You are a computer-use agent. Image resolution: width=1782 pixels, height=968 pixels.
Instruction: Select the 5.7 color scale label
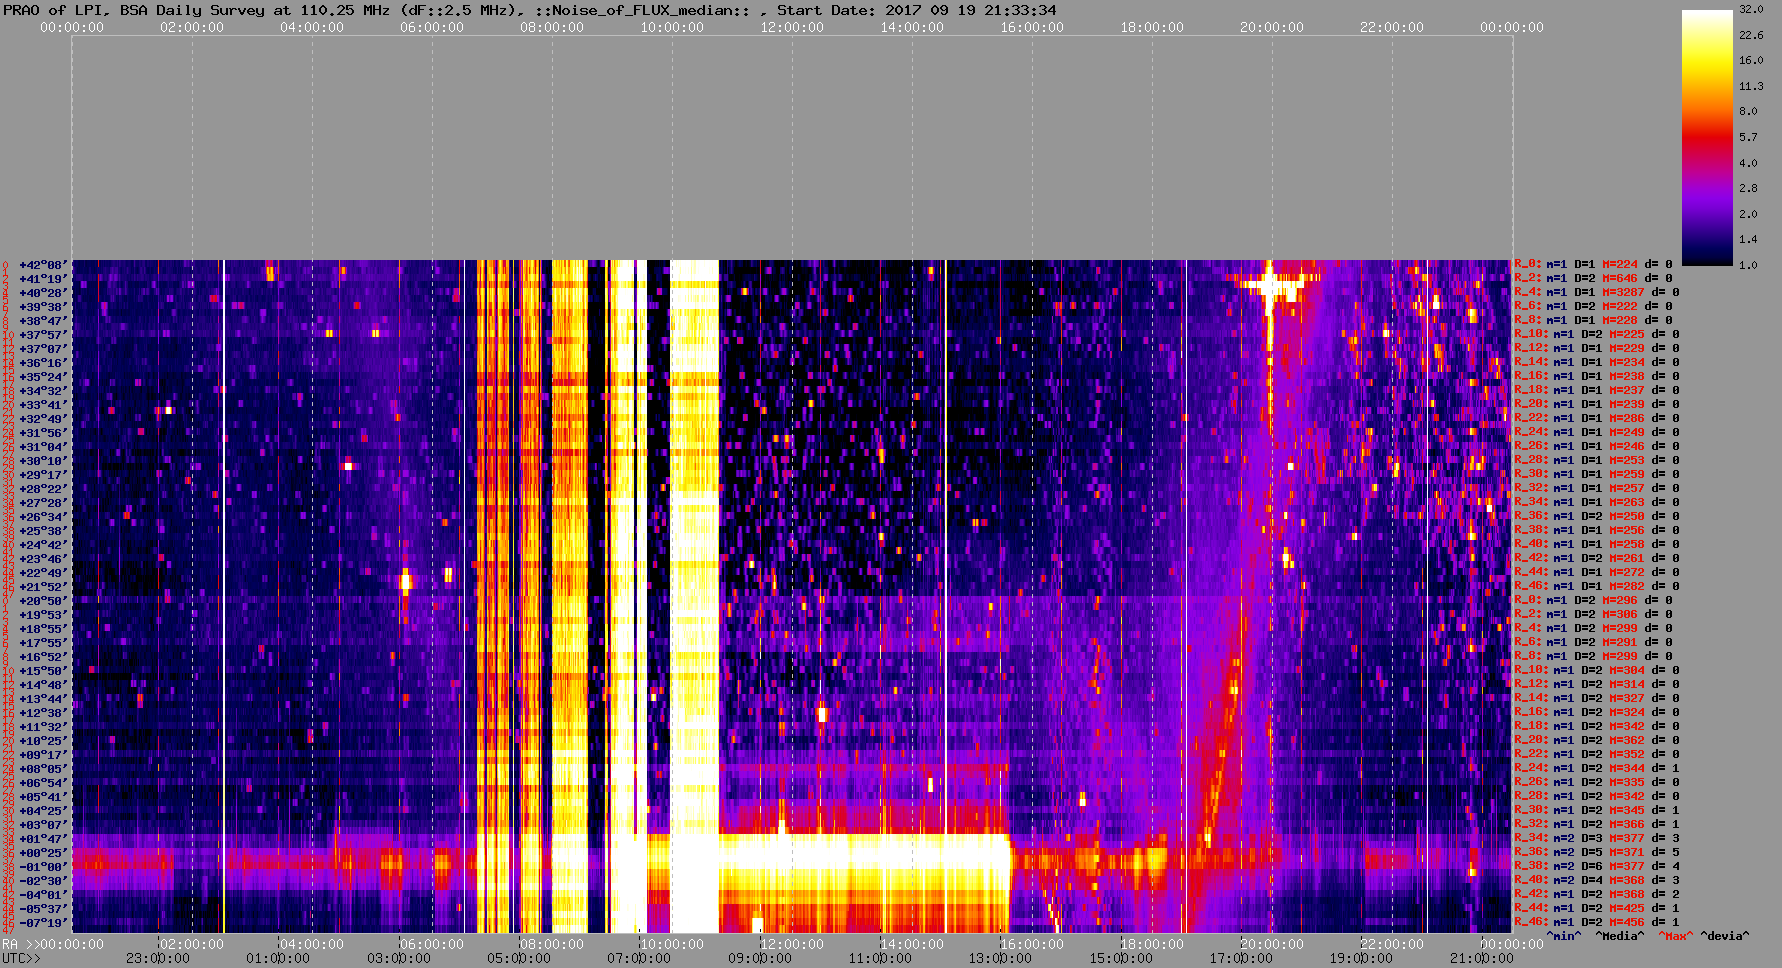click(1748, 137)
